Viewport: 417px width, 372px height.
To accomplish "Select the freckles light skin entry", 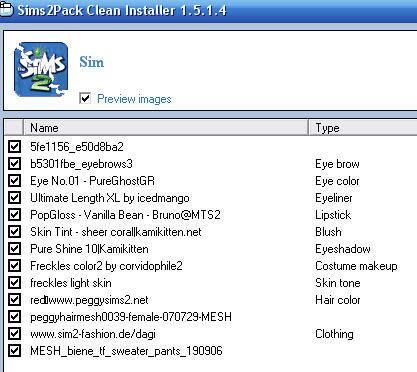I will coord(71,283).
